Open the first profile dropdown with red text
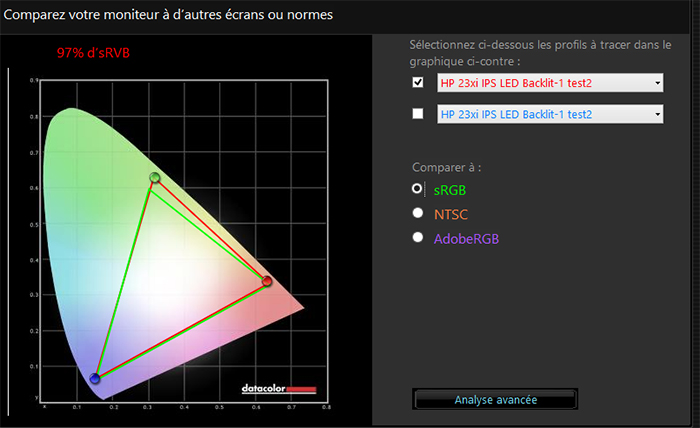This screenshot has height=428, width=700. tap(550, 84)
